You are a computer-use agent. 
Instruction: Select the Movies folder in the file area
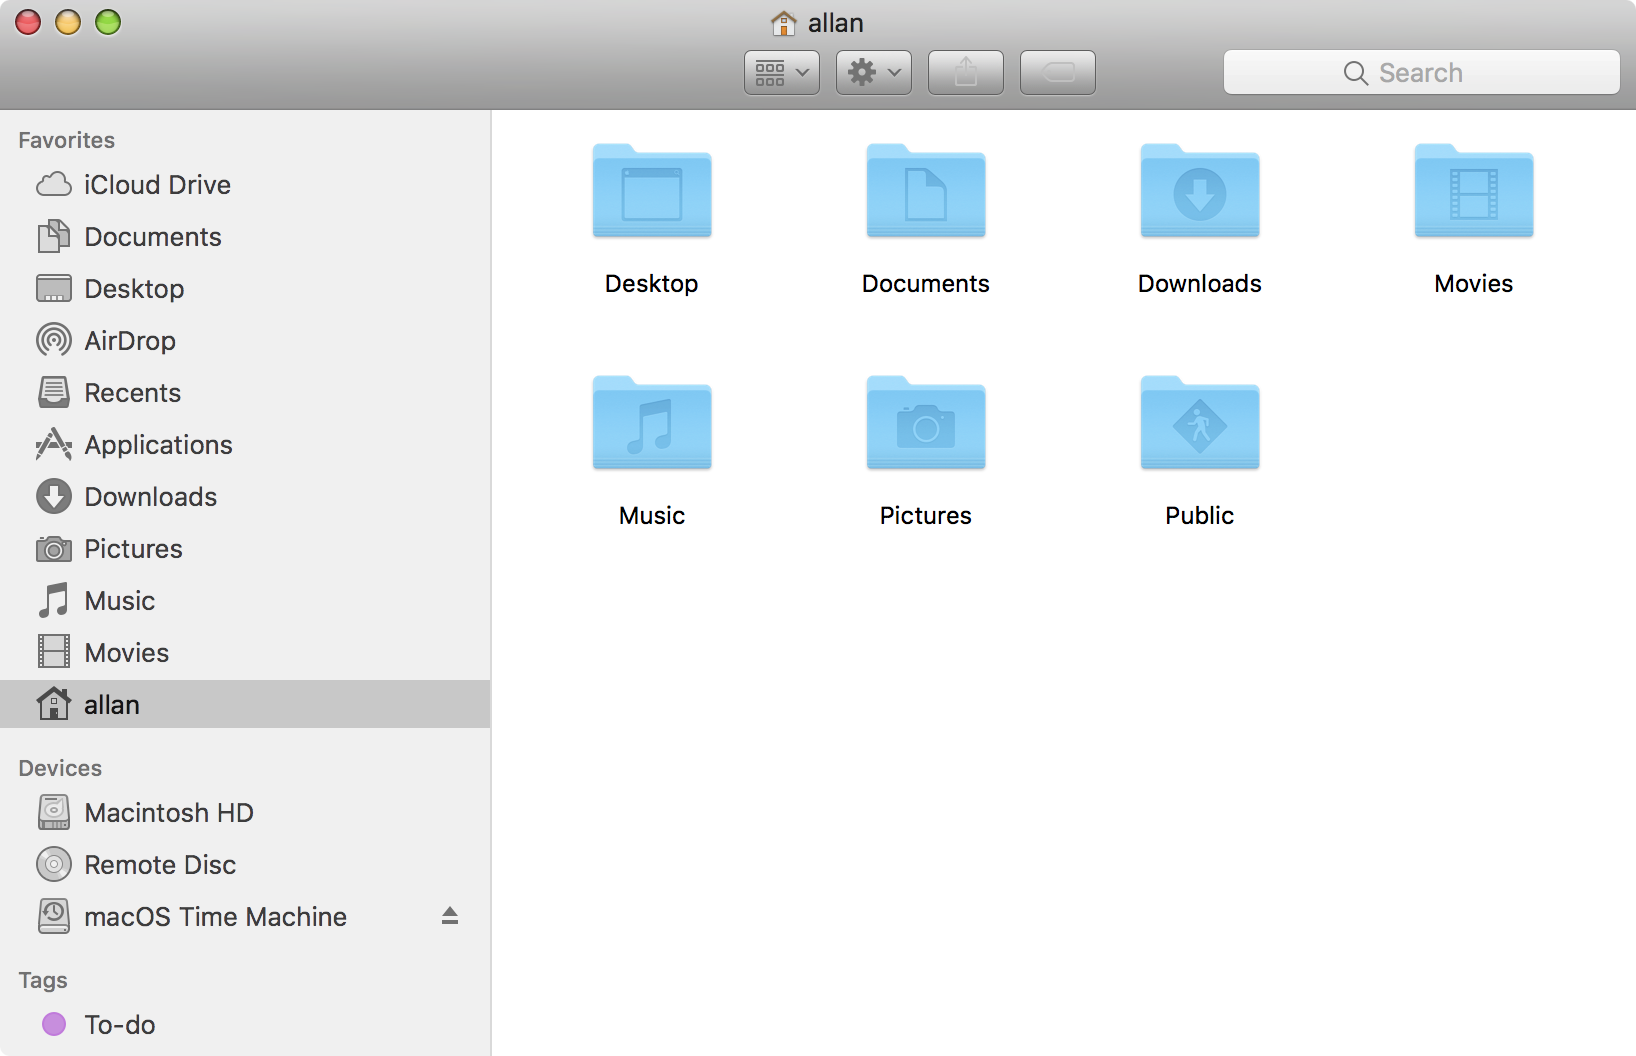(x=1474, y=190)
